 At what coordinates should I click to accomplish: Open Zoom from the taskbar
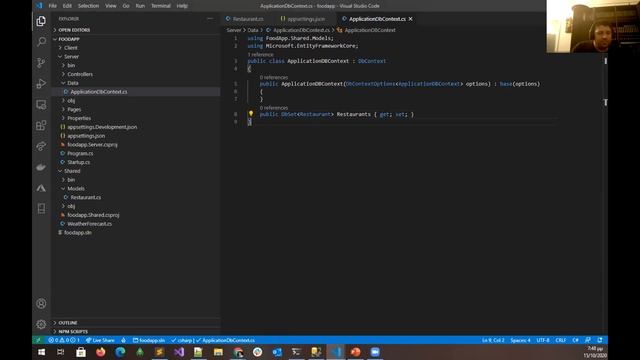pyautogui.click(x=375, y=352)
